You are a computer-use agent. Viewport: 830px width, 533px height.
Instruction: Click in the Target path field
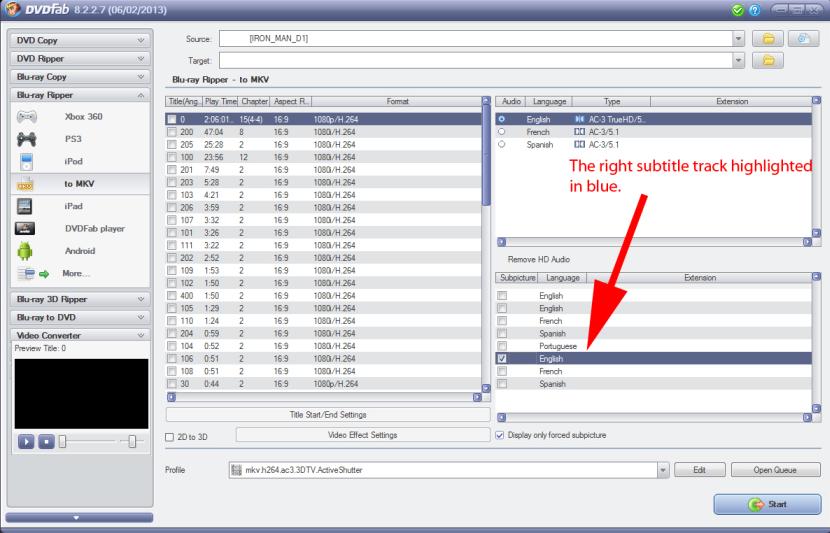click(x=476, y=60)
